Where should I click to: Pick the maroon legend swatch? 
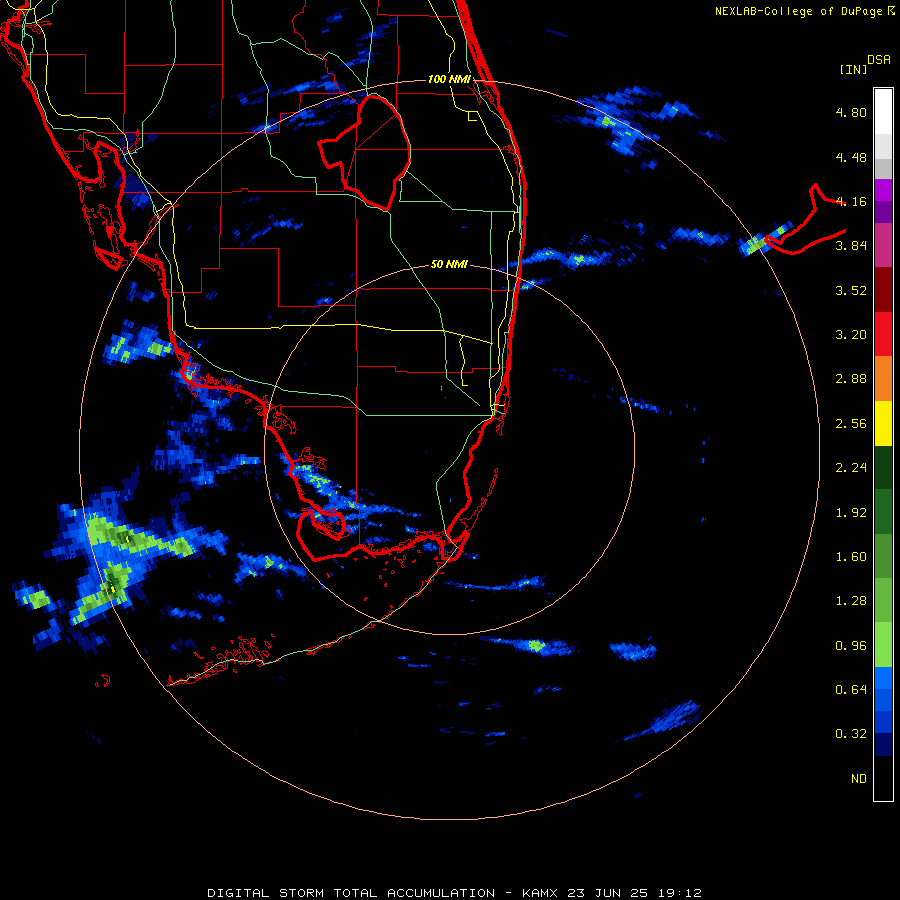pos(883,290)
